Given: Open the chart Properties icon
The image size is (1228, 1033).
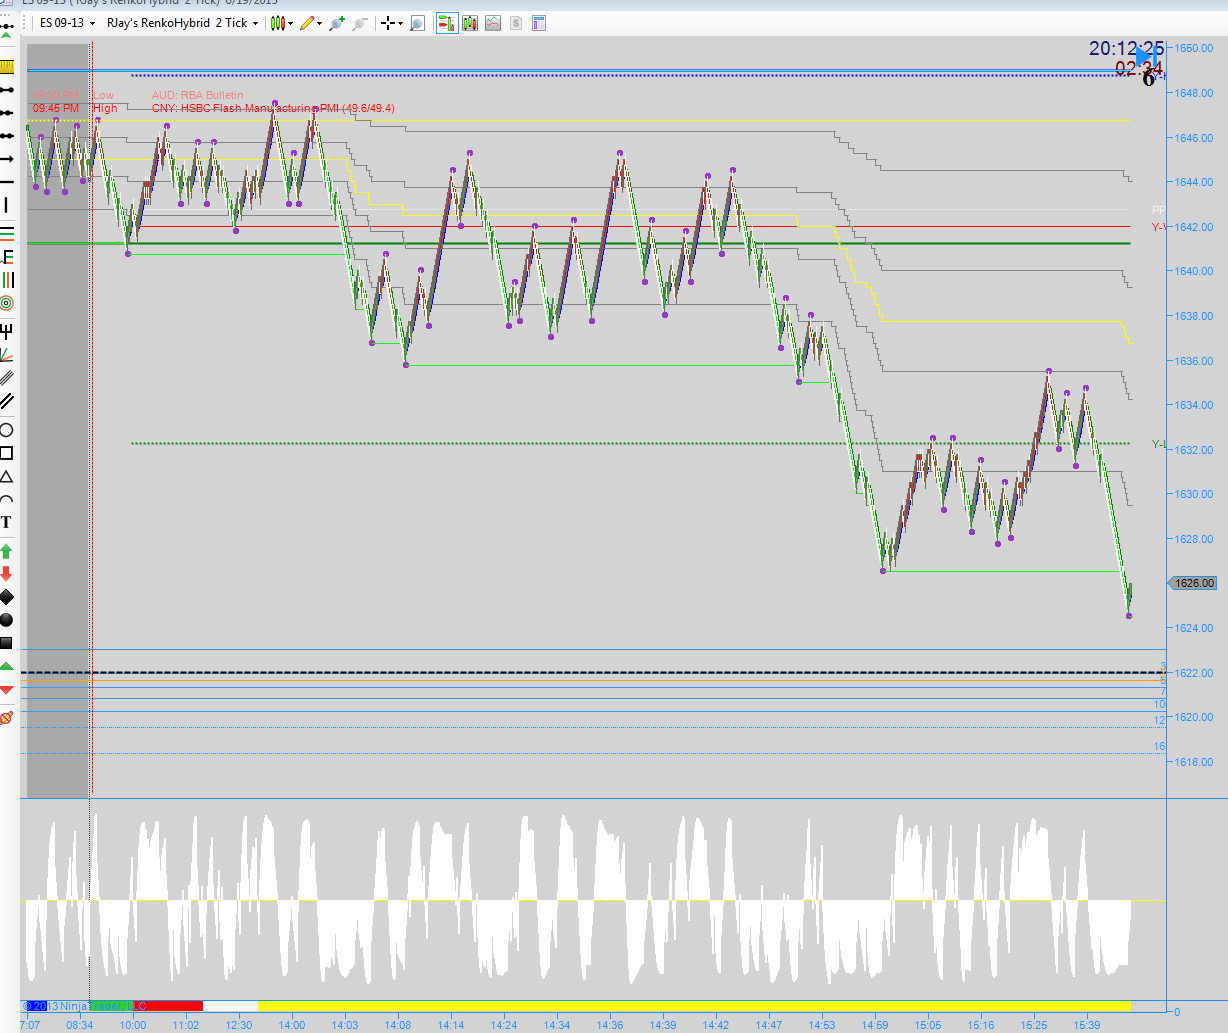Looking at the screenshot, I should point(538,22).
